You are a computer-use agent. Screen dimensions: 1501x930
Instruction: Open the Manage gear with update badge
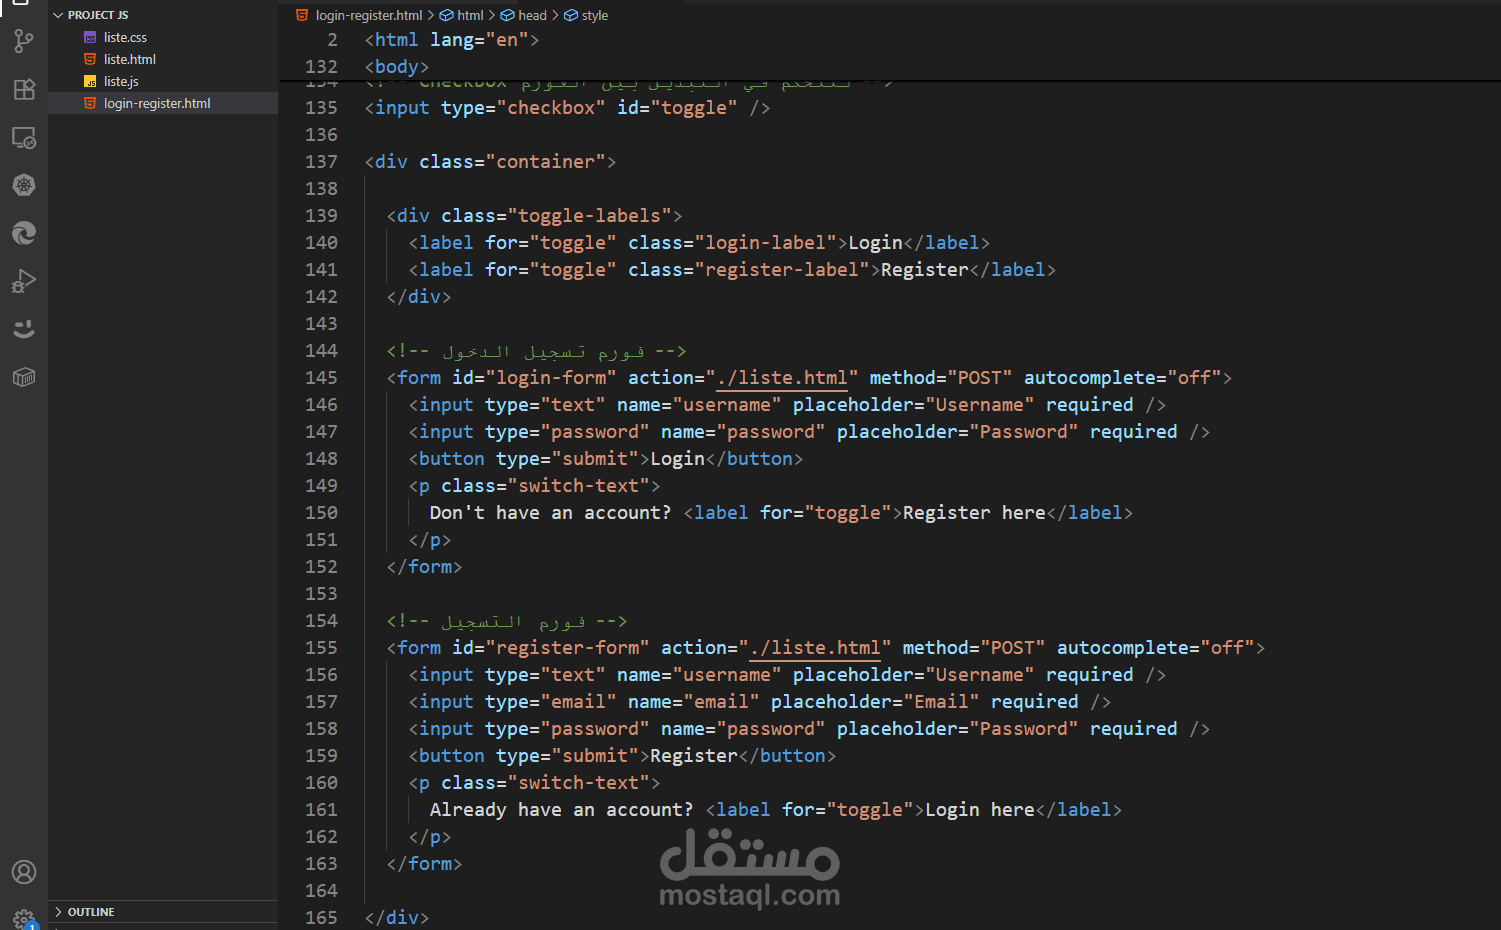pos(24,918)
